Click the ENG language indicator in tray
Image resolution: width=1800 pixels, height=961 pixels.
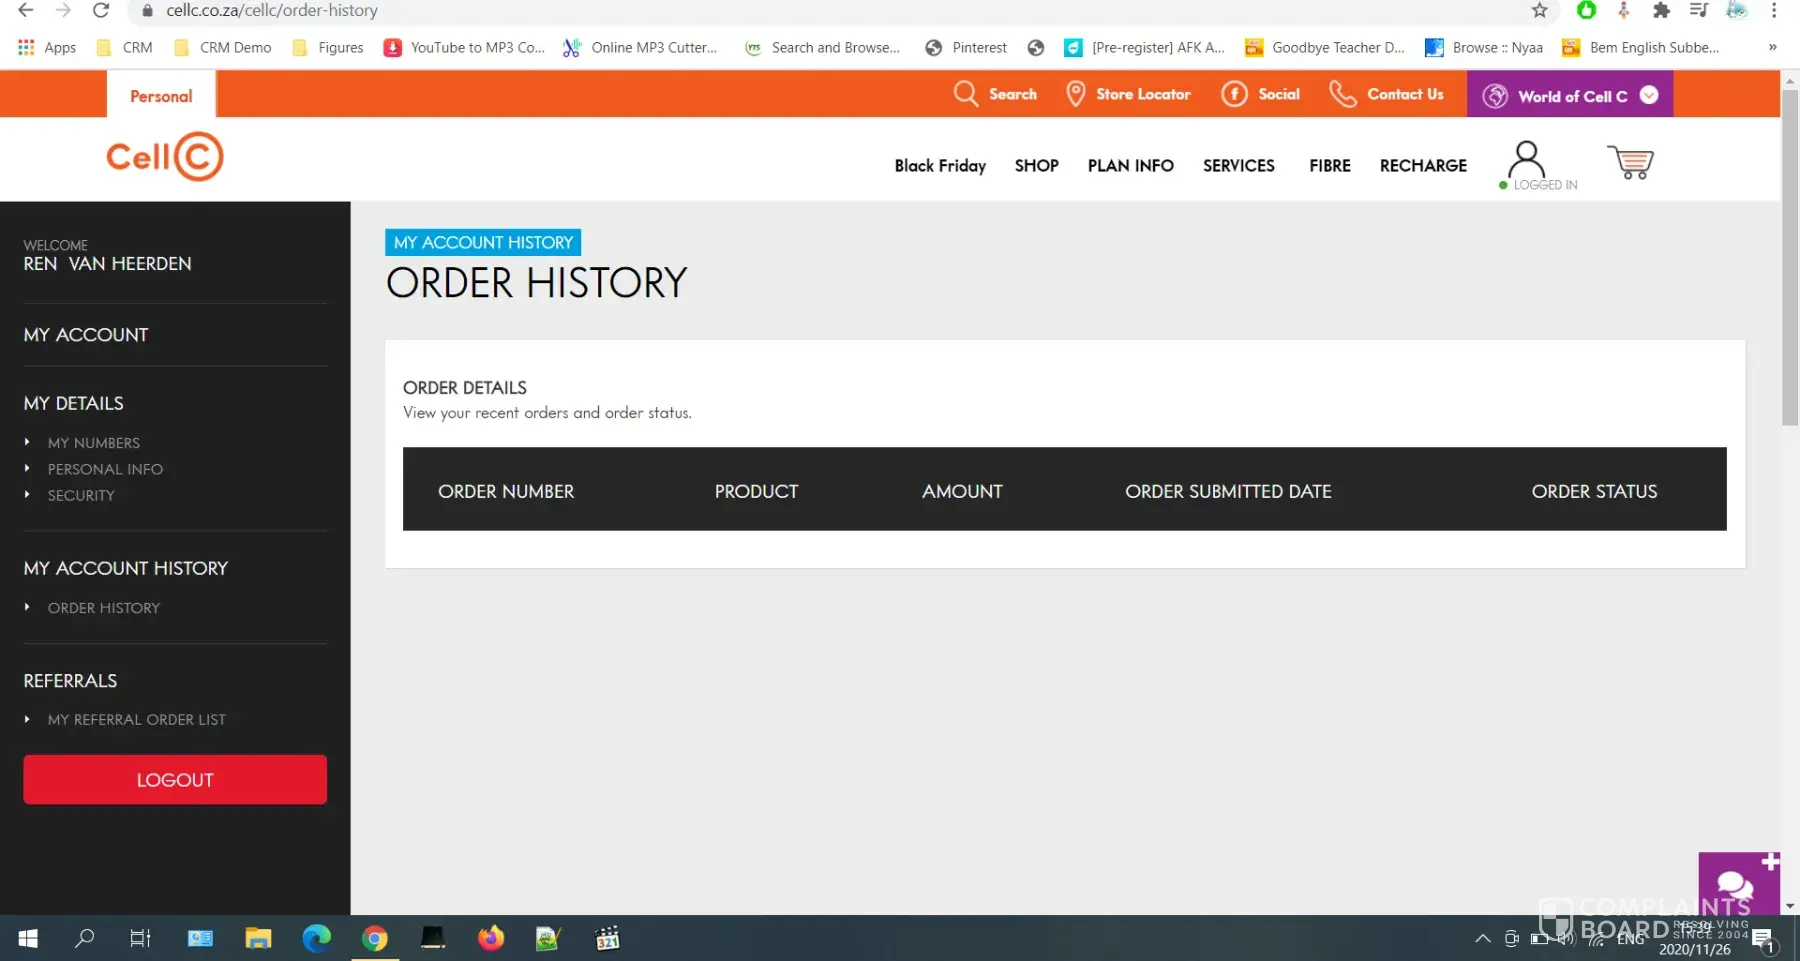[x=1630, y=939]
